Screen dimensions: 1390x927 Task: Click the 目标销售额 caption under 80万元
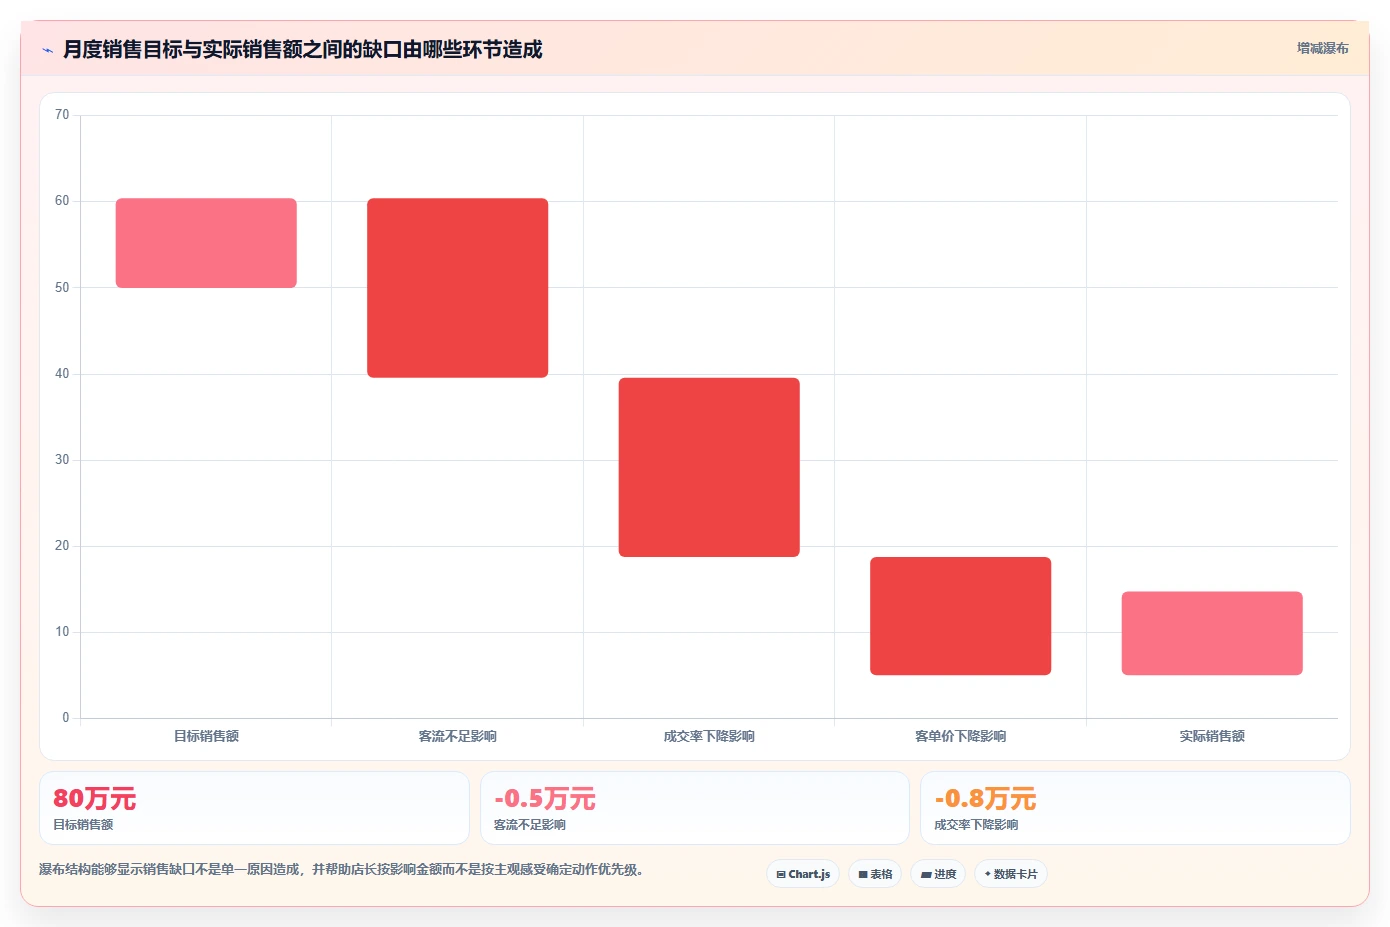click(83, 825)
